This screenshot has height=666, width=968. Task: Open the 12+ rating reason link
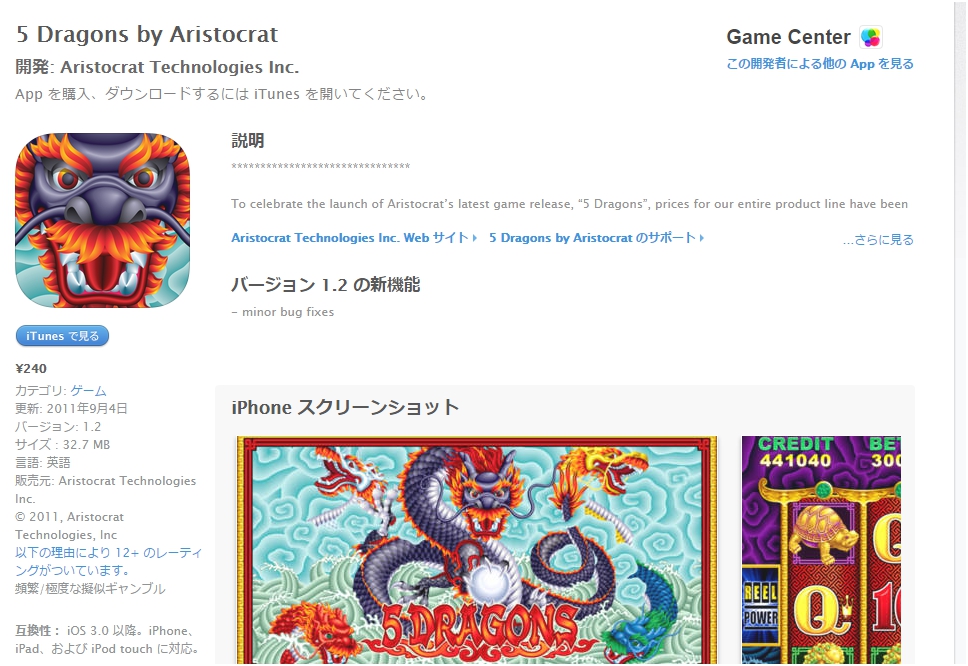(108, 561)
